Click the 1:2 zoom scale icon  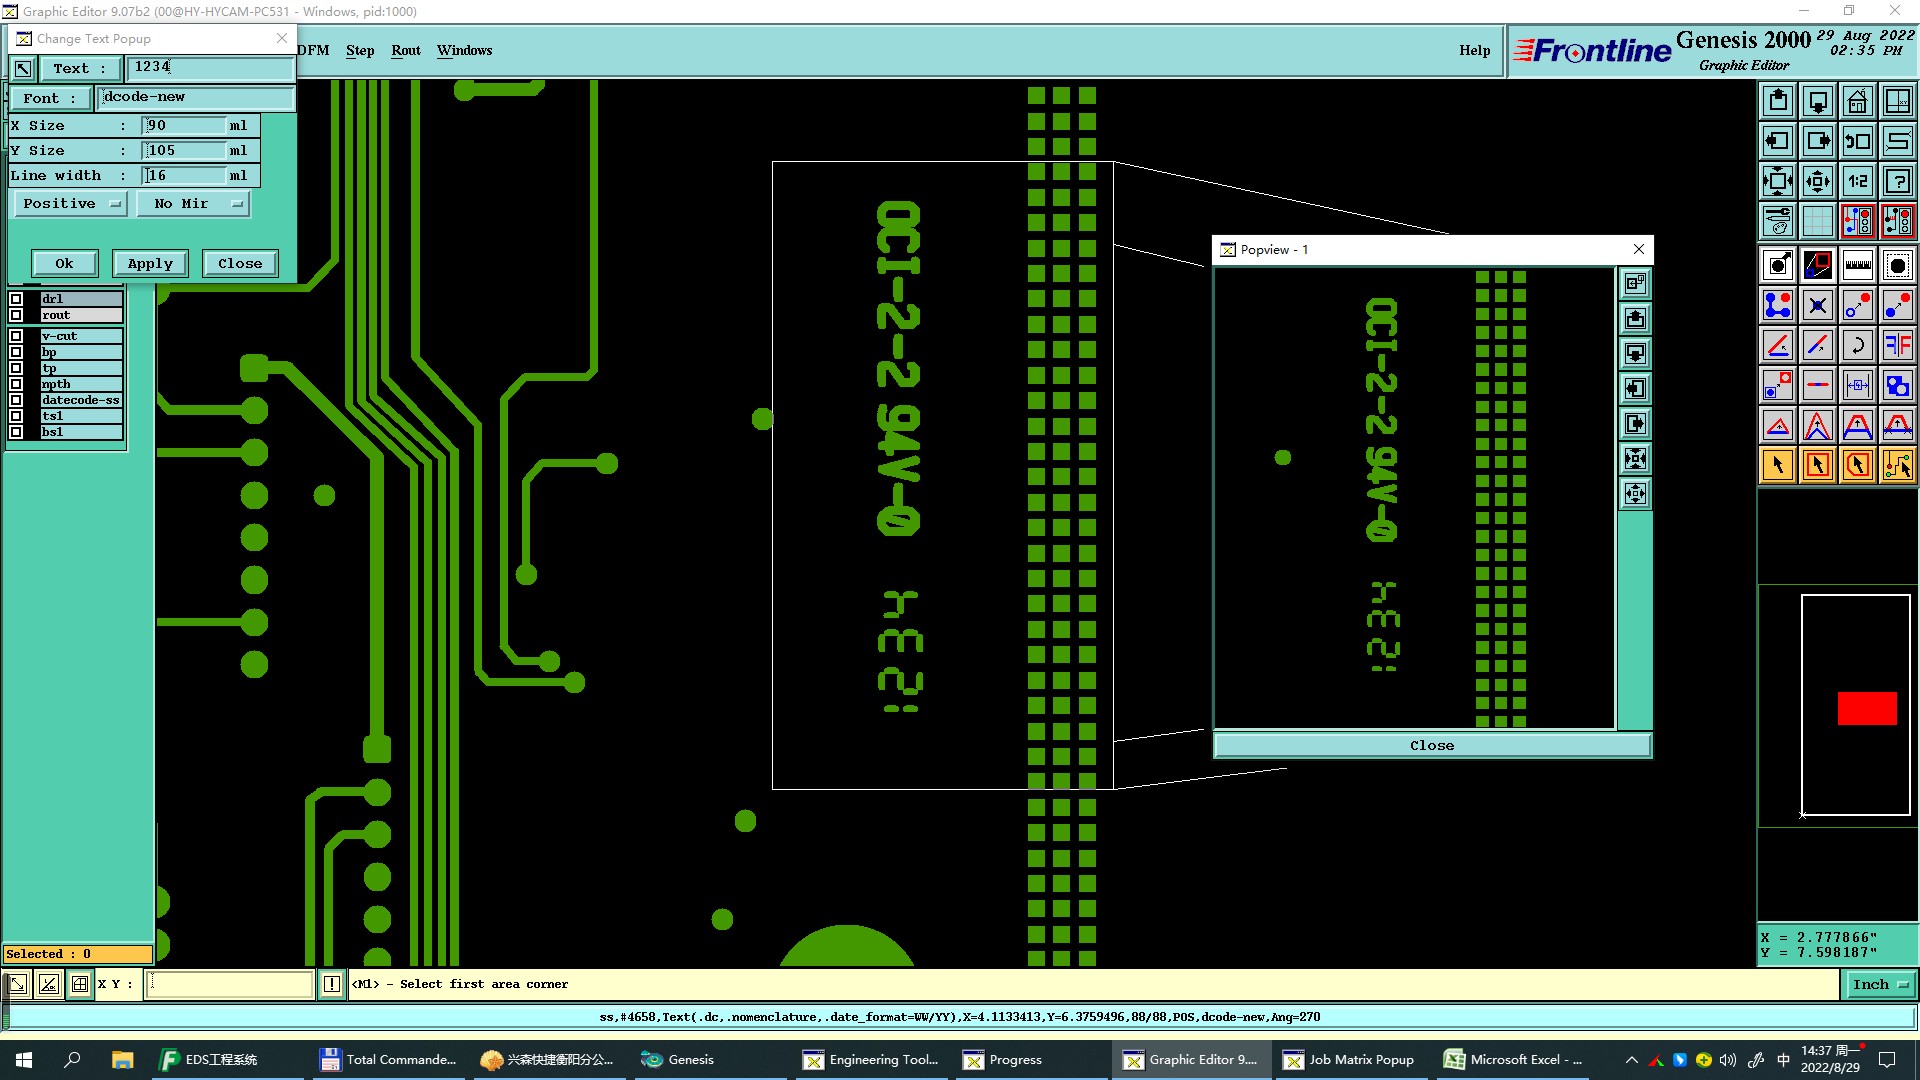[1857, 181]
